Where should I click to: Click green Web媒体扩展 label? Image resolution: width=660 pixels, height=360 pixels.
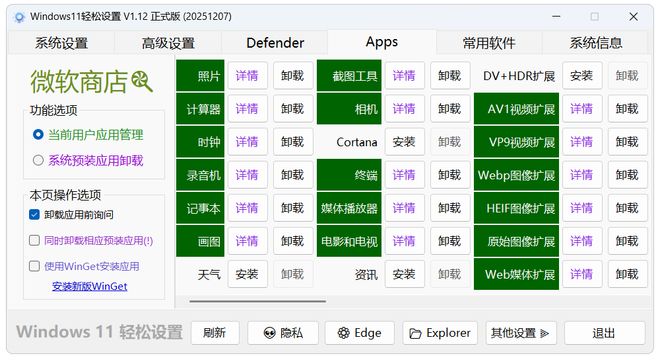pos(516,275)
